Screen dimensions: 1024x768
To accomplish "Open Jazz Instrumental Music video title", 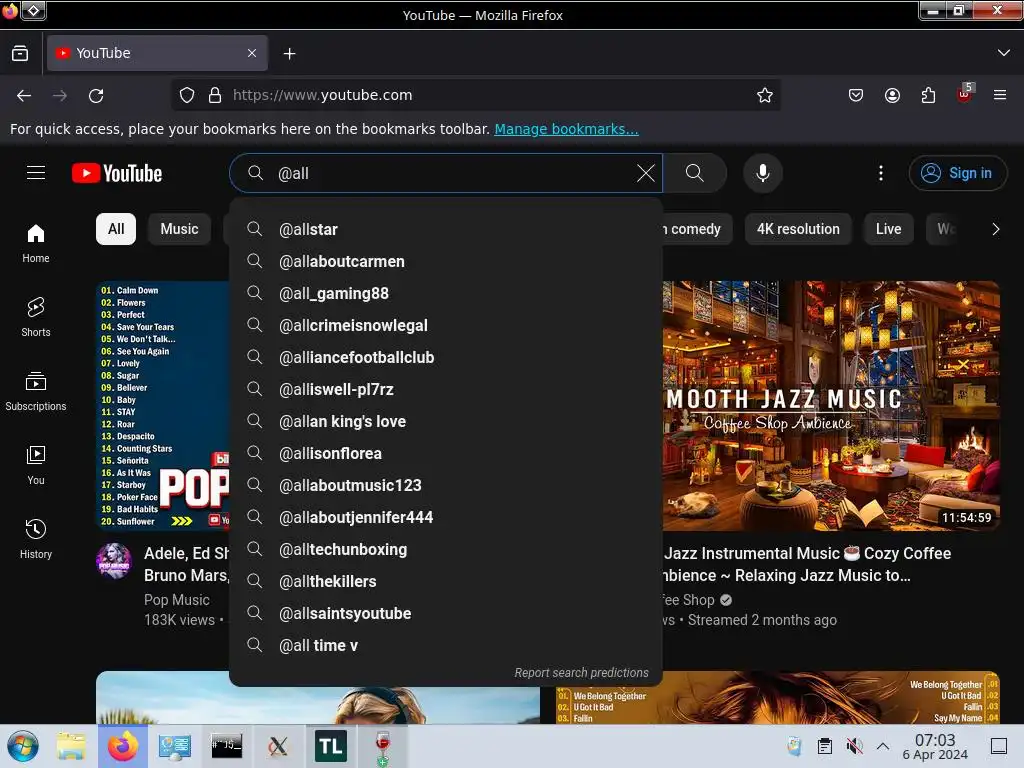I will coord(807,564).
